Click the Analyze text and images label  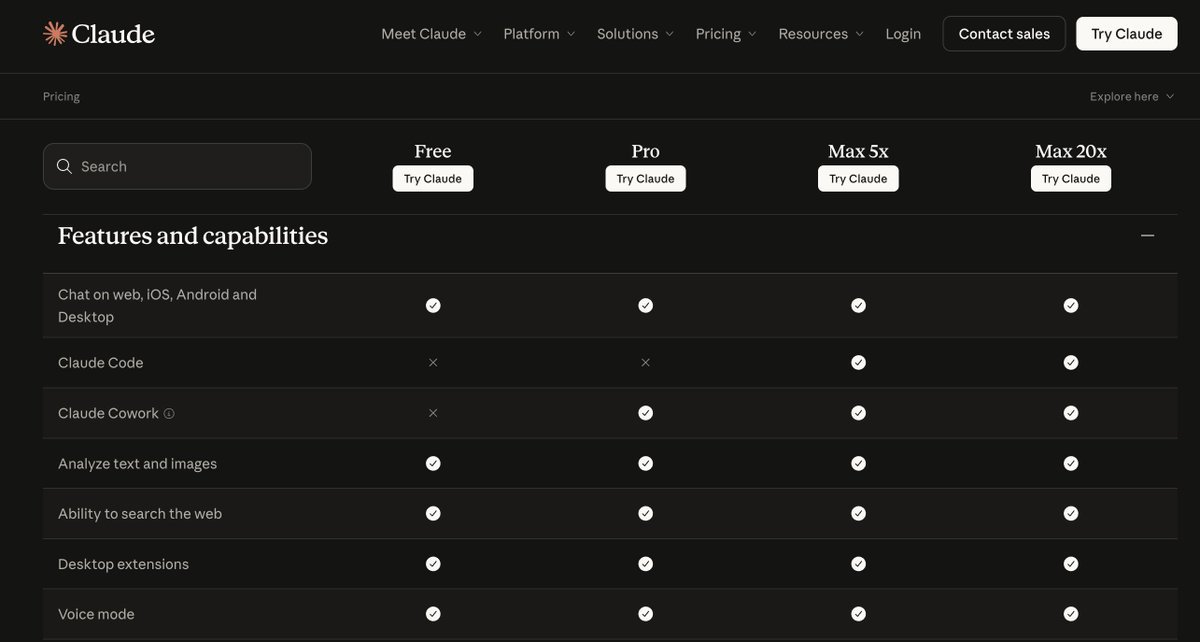click(x=137, y=464)
